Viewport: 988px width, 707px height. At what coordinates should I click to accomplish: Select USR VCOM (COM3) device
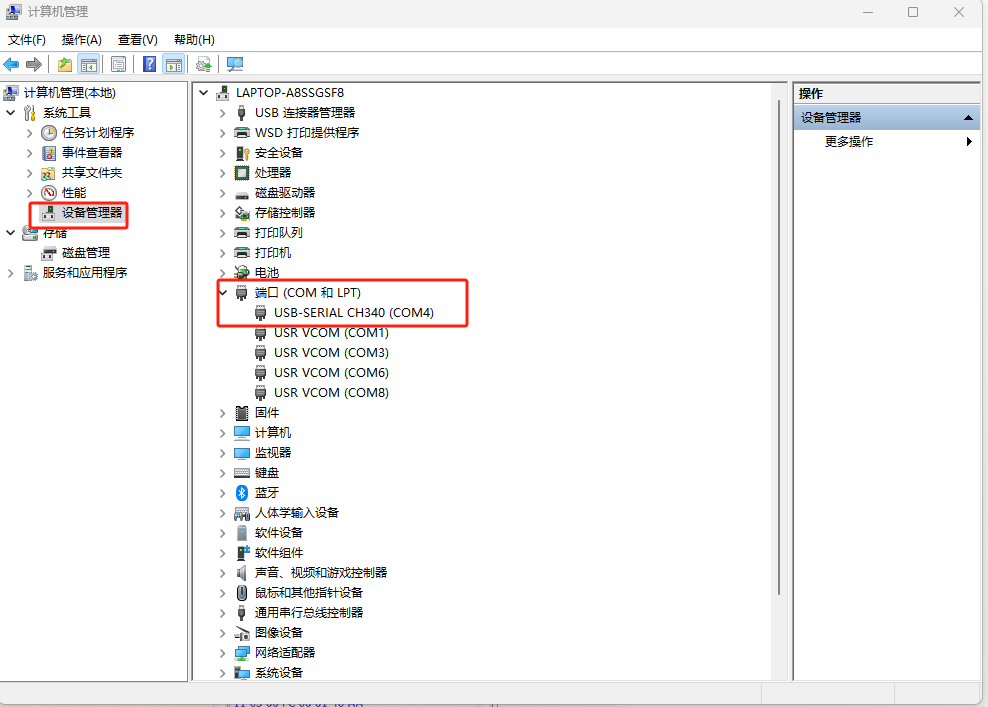pyautogui.click(x=331, y=353)
